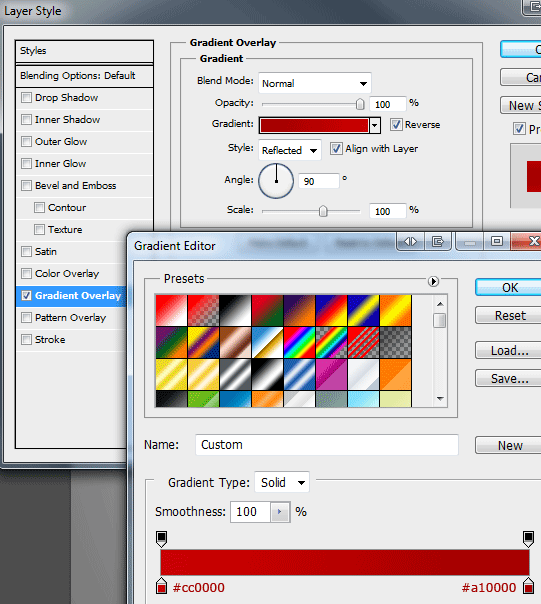The image size is (541, 604).
Task: Choose the rainbow spectrum gradient preset
Action: point(299,342)
